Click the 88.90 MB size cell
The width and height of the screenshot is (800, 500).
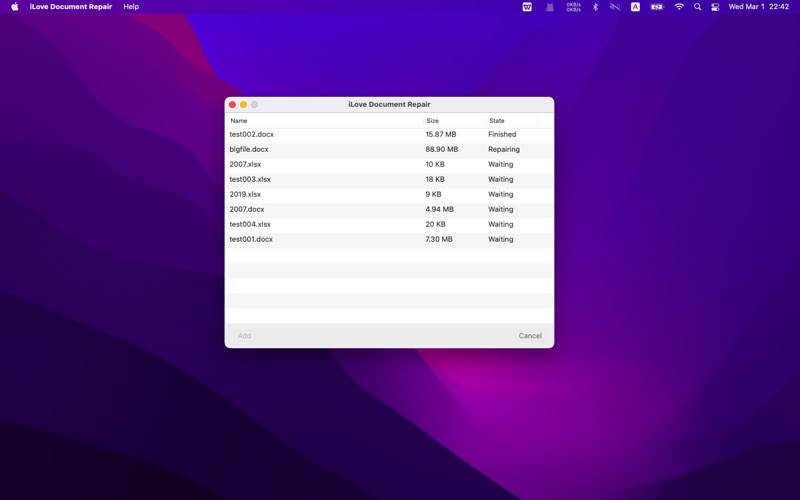(x=442, y=149)
